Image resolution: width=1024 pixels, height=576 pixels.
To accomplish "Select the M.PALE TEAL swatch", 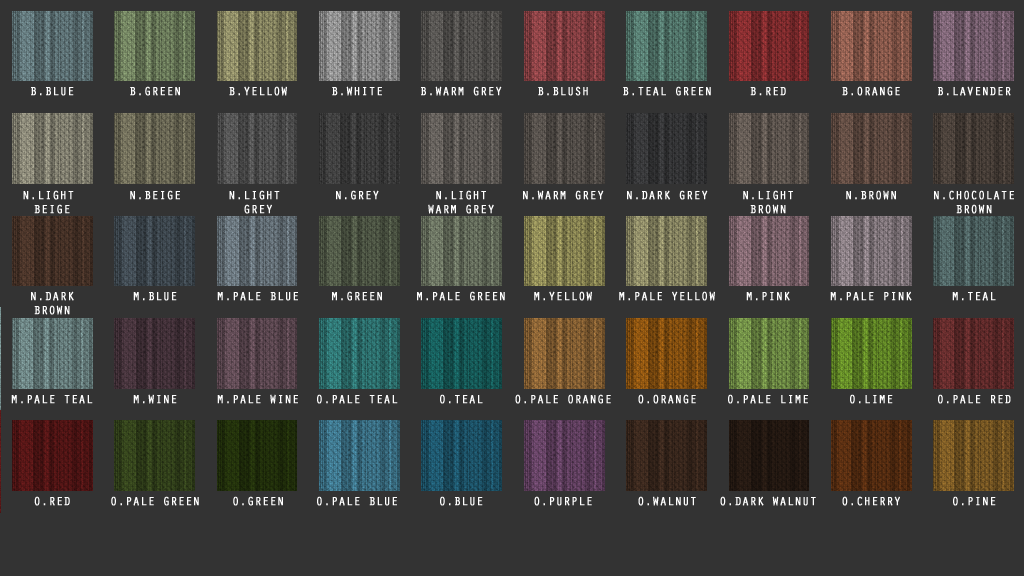I will pos(52,353).
